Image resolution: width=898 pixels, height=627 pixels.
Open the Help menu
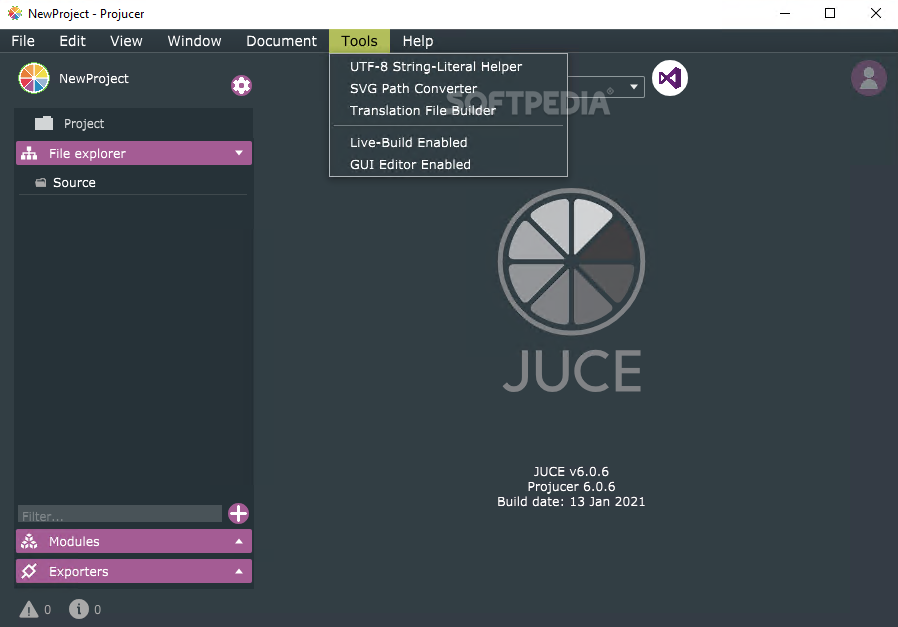point(418,41)
